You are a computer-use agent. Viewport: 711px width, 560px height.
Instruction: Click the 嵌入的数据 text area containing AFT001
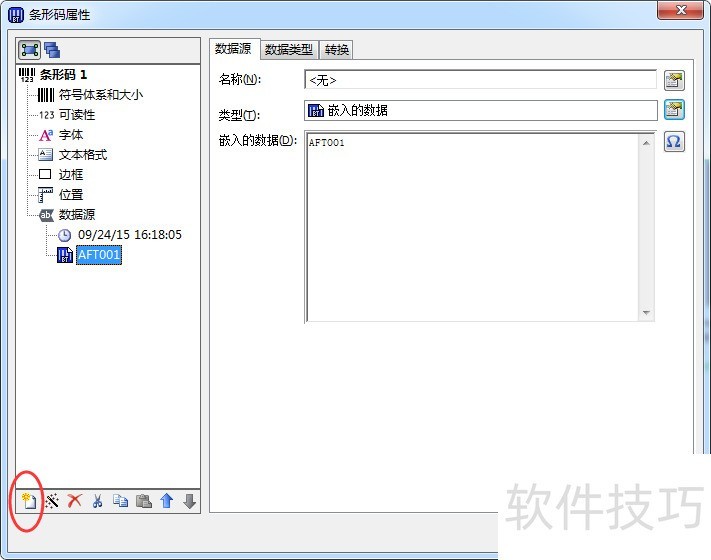tap(480, 226)
